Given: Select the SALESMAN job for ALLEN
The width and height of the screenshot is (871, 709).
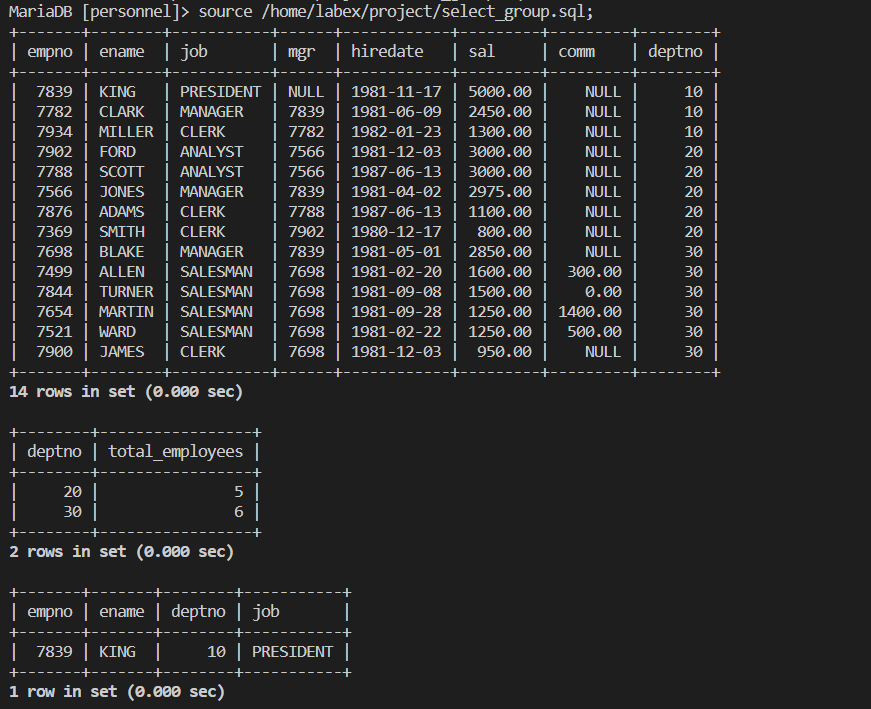Looking at the screenshot, I should tap(216, 271).
